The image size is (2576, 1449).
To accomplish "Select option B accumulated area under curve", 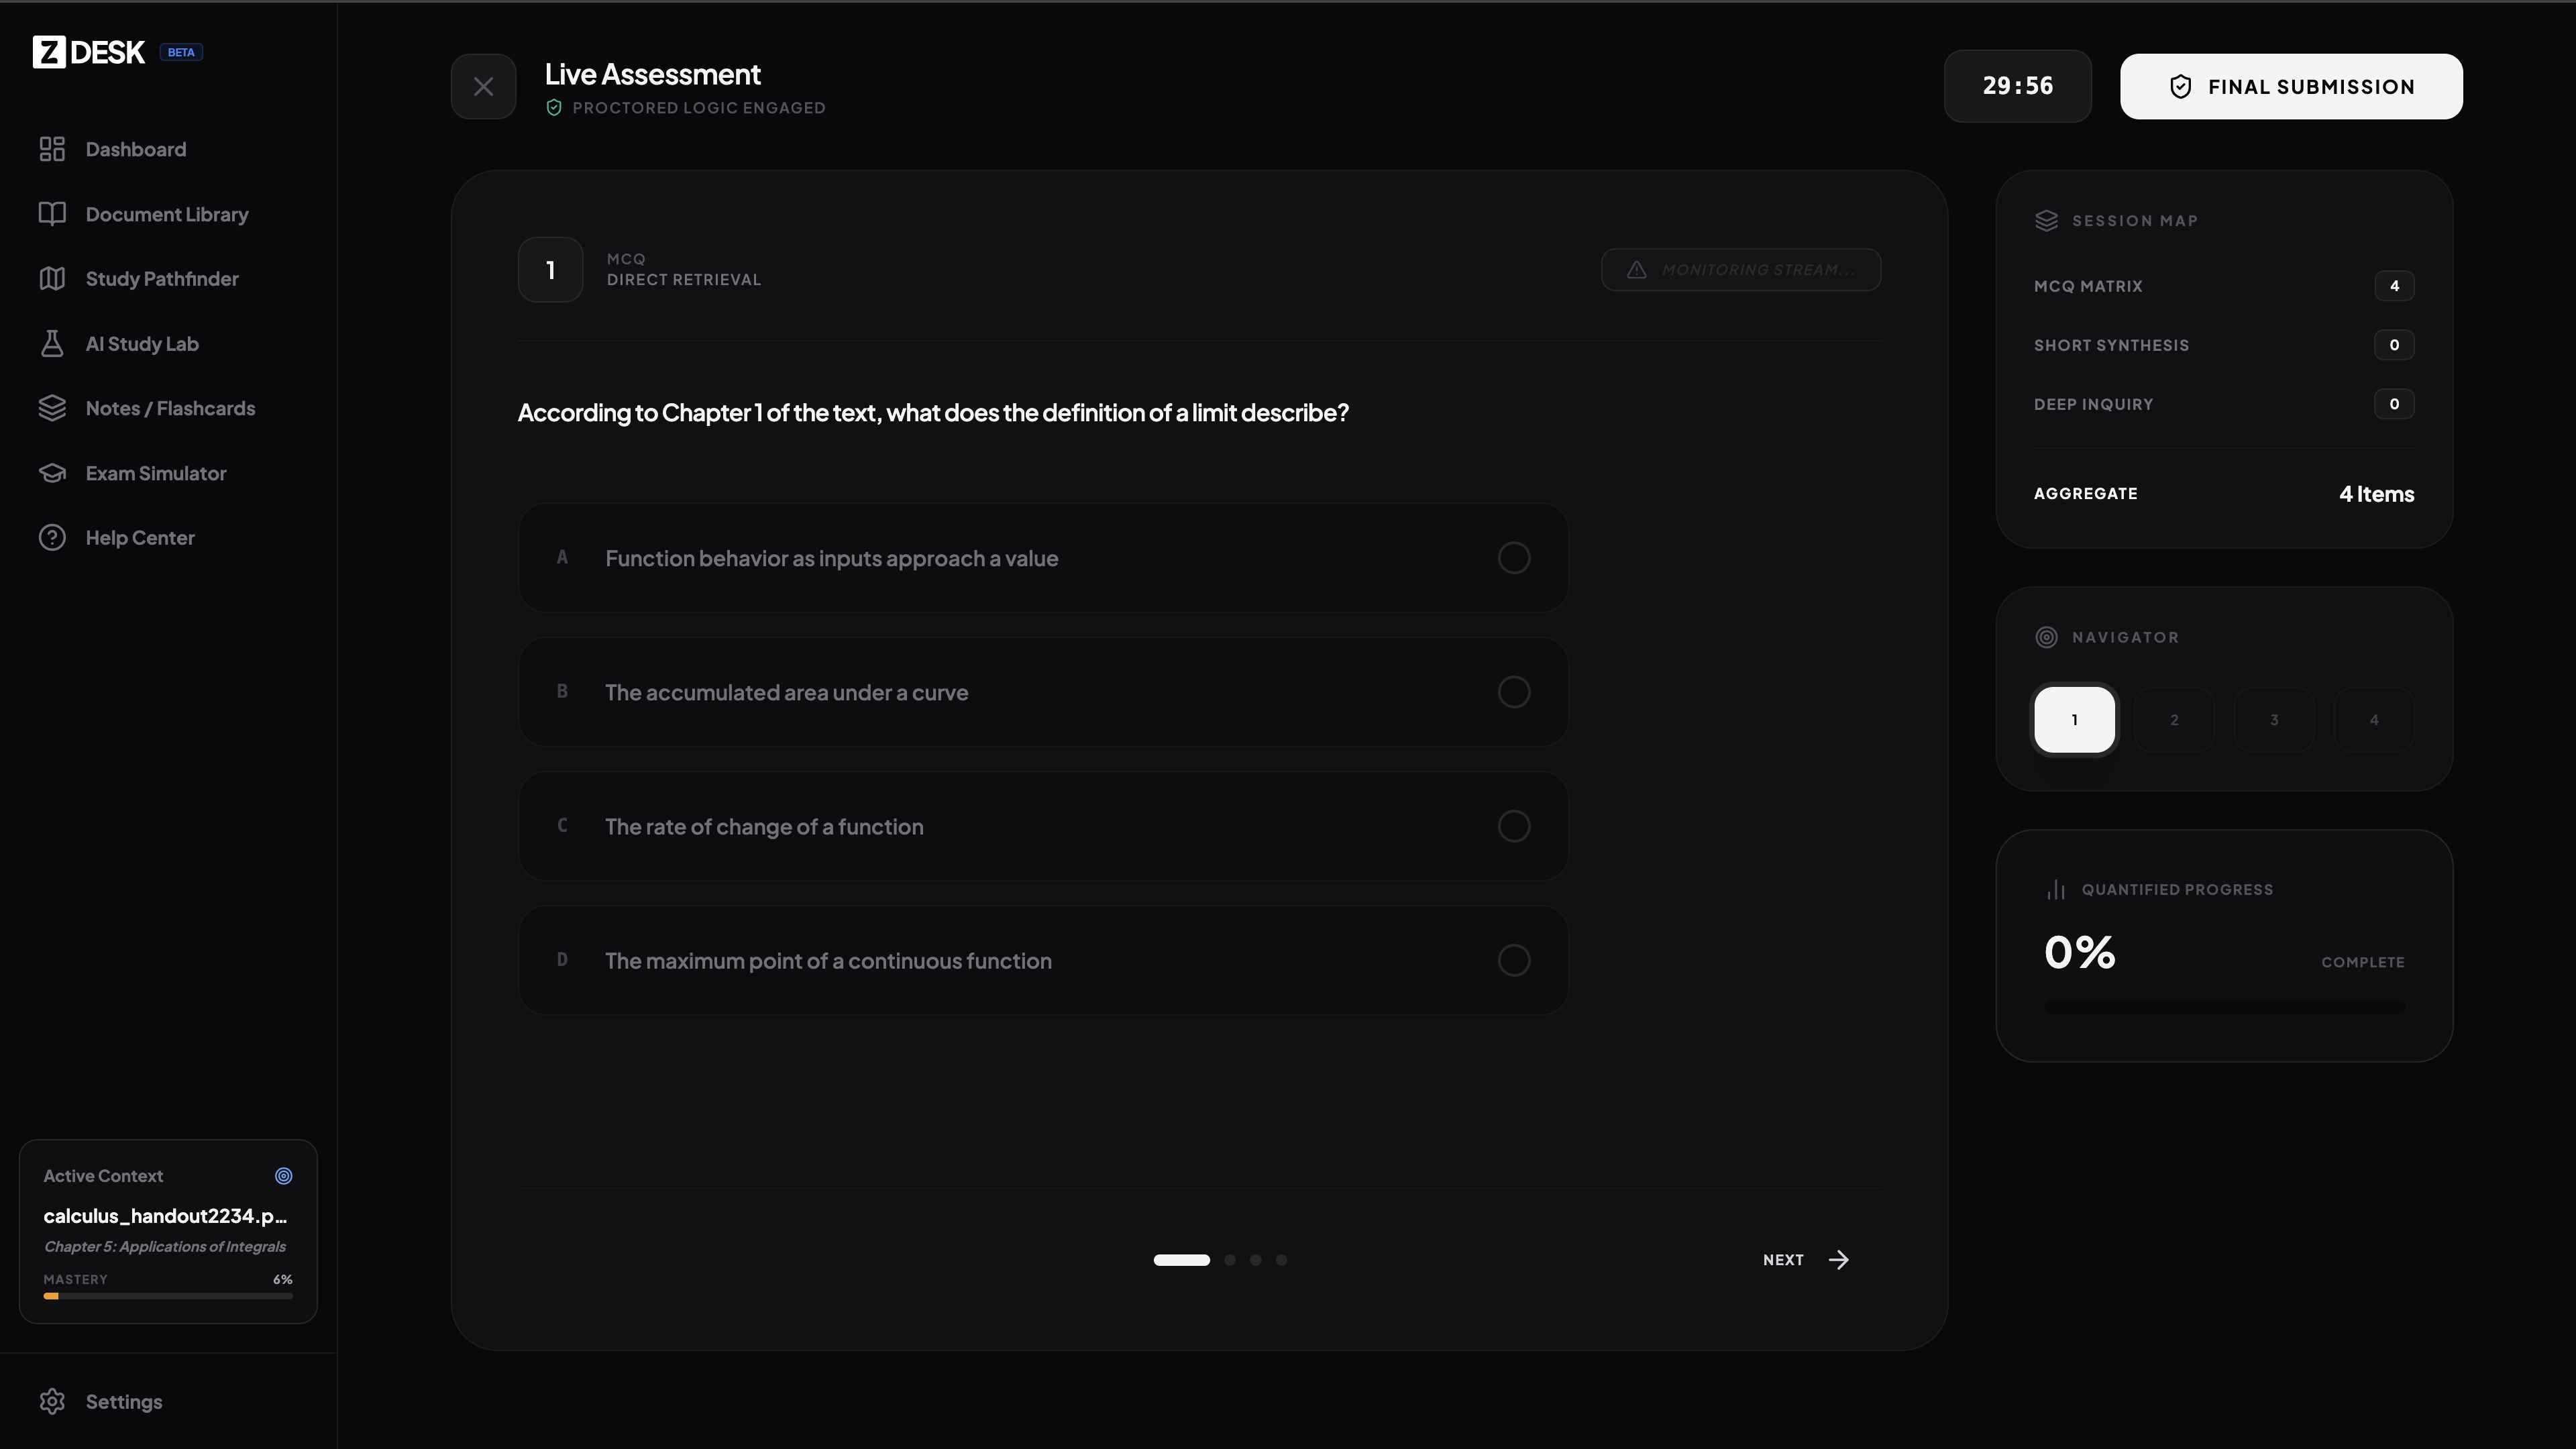I will click(x=1513, y=692).
